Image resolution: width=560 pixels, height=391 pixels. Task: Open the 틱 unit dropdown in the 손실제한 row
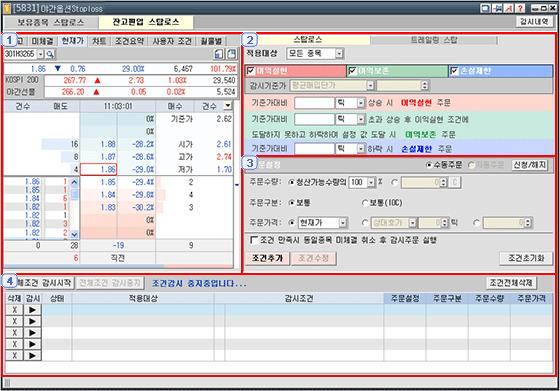click(361, 149)
